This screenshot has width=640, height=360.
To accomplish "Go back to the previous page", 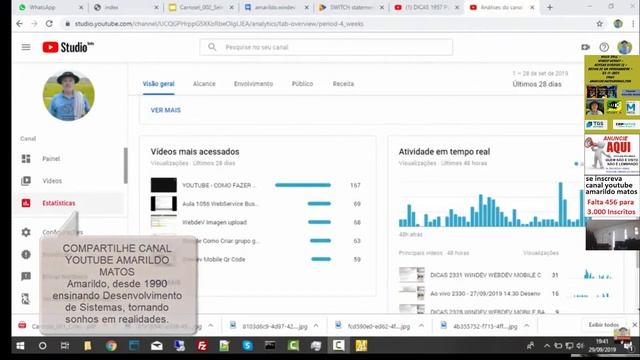I will (19, 24).
